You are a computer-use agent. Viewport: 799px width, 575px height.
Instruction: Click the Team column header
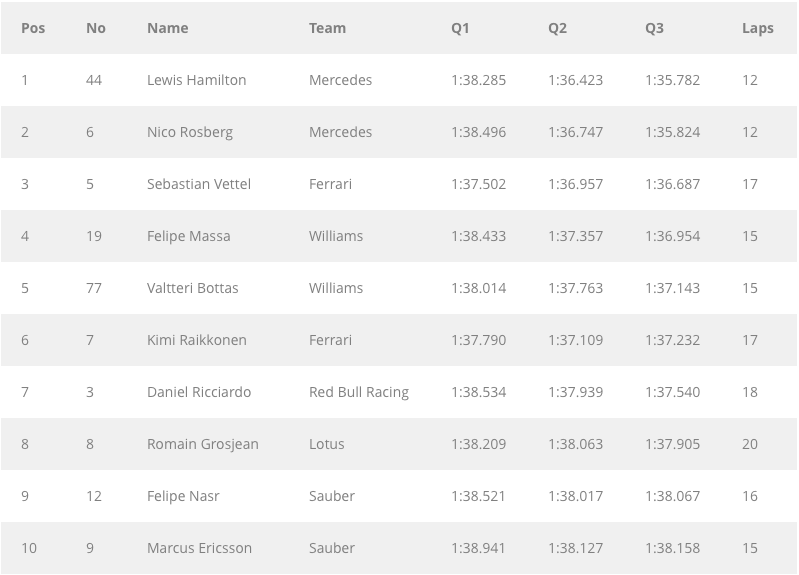click(x=327, y=28)
